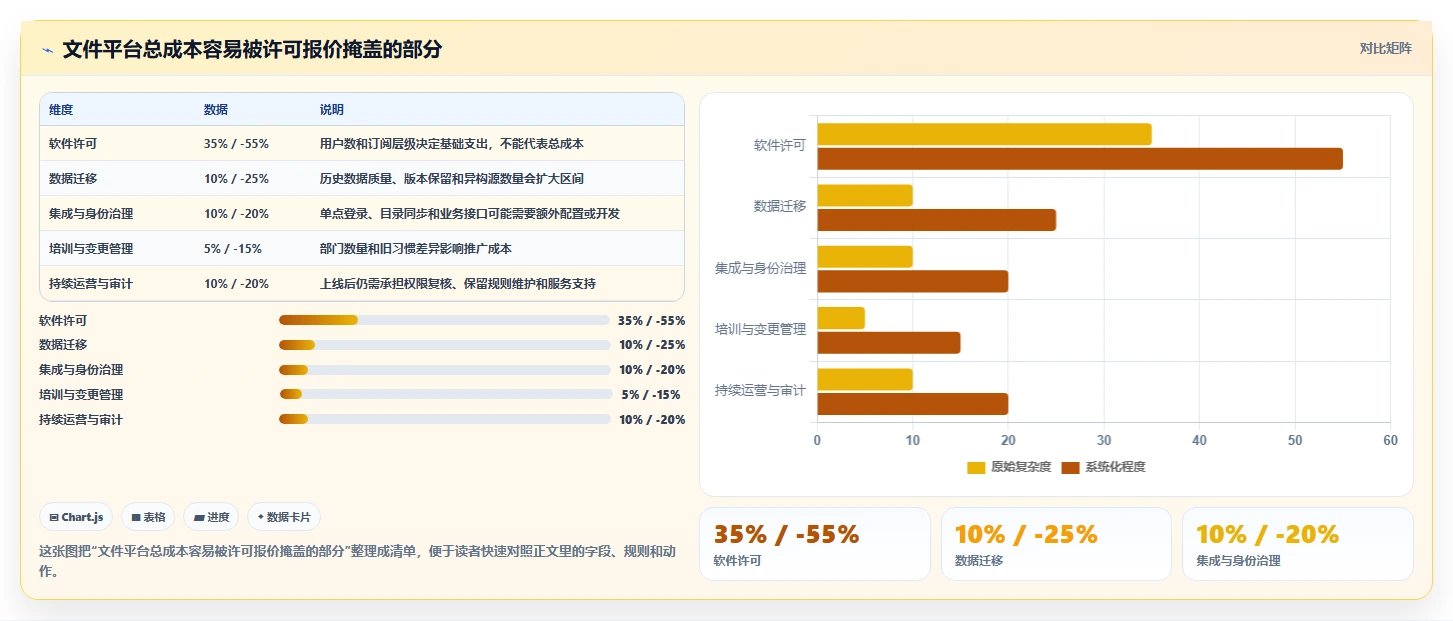Click the description 用户数和订阅层级决定基础支出
The height and width of the screenshot is (621, 1453).
tap(405, 144)
